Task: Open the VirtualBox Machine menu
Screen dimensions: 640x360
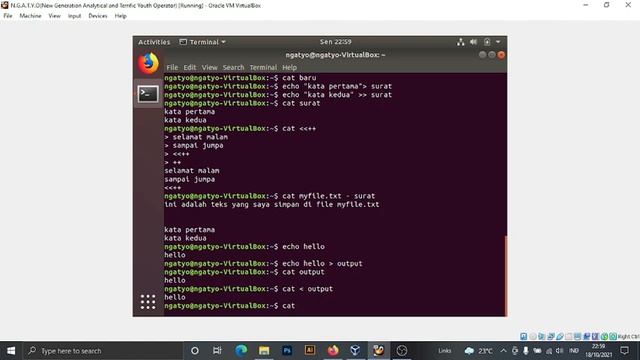Action: pyautogui.click(x=31, y=16)
